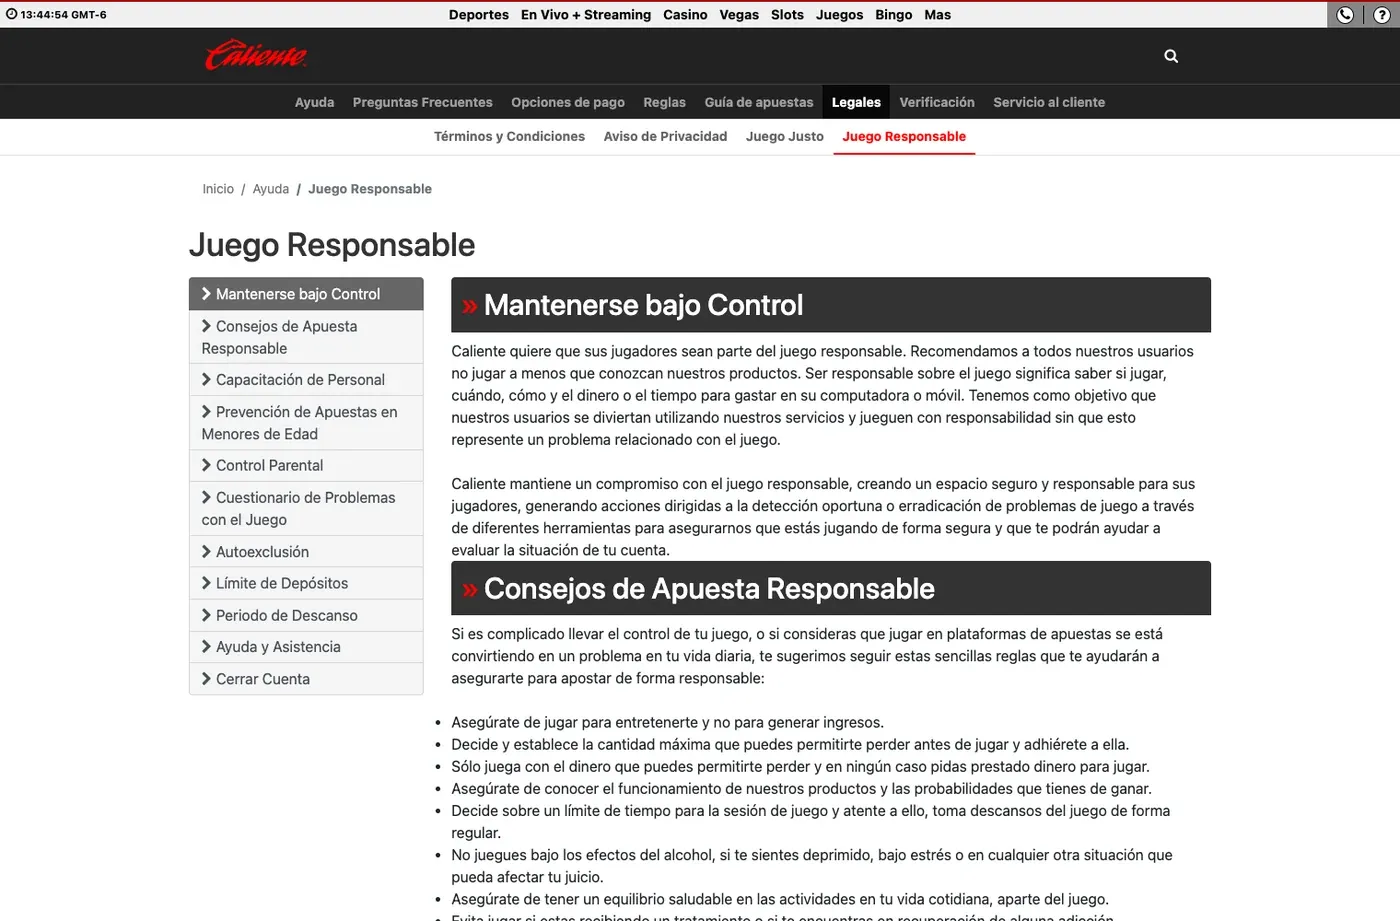This screenshot has width=1400, height=921.
Task: Click chevron beside Consejos de Apuesta Responsable
Action: [206, 326]
